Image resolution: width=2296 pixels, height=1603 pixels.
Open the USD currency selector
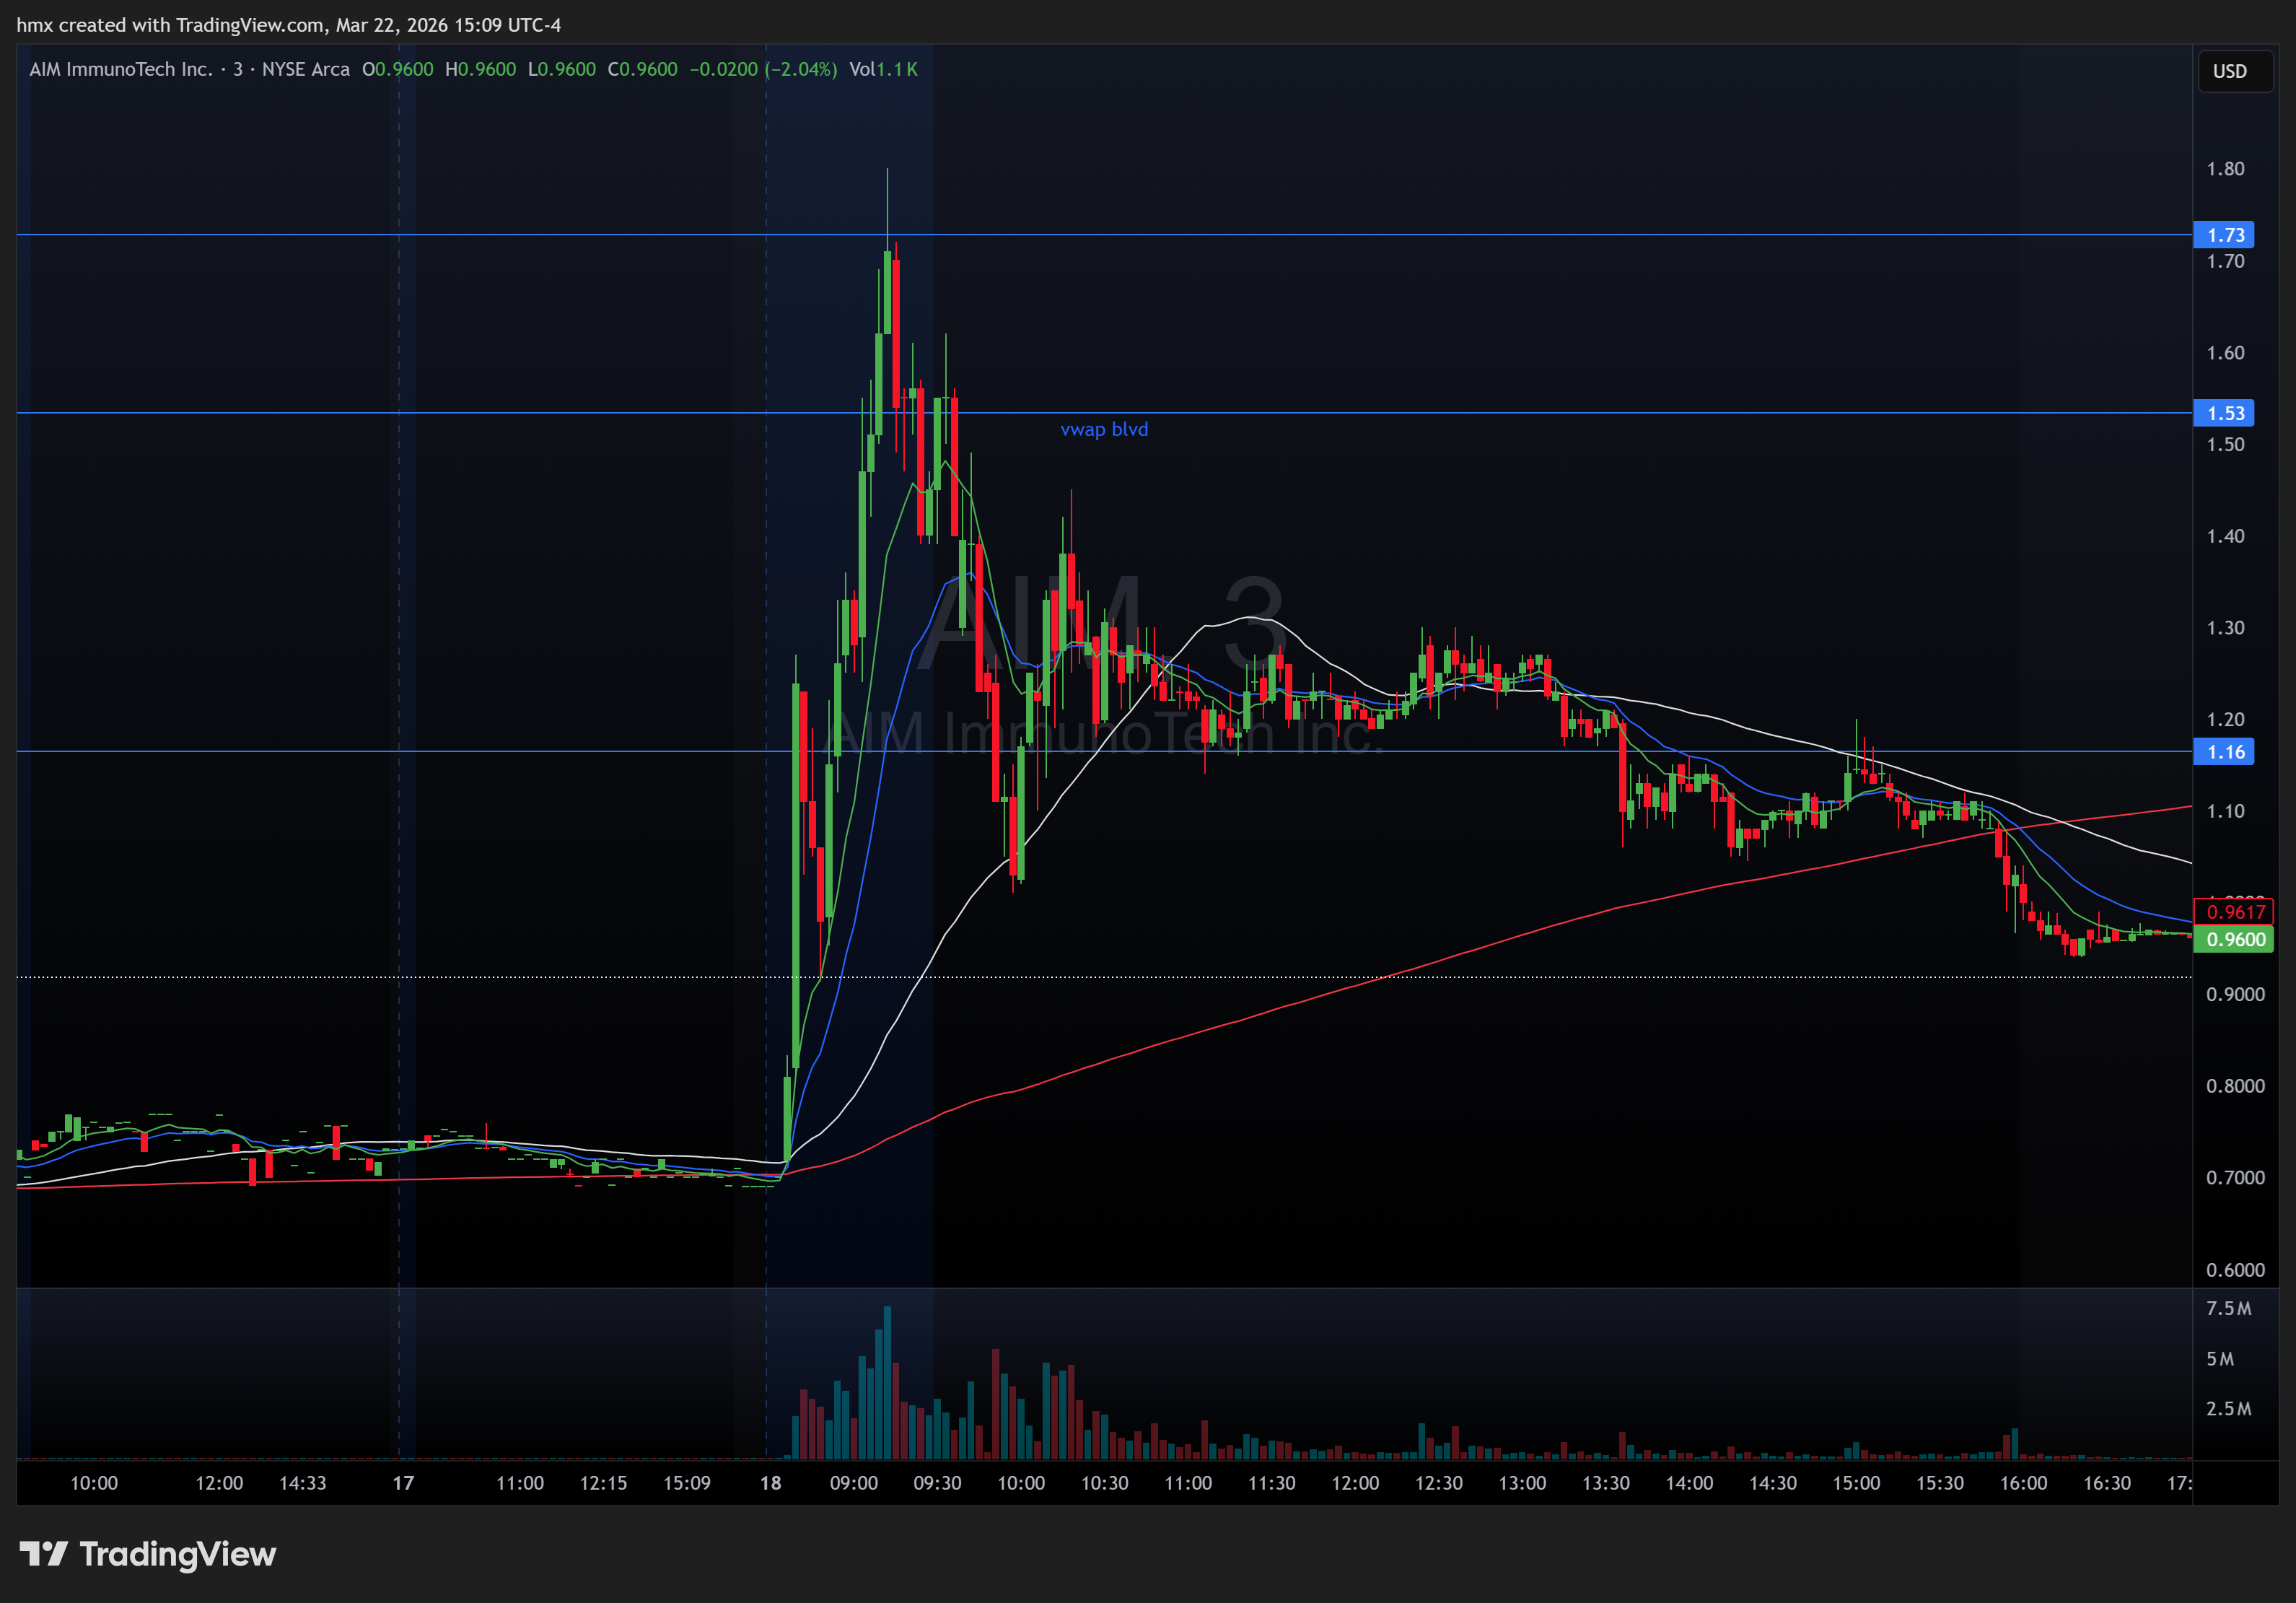pos(2234,71)
